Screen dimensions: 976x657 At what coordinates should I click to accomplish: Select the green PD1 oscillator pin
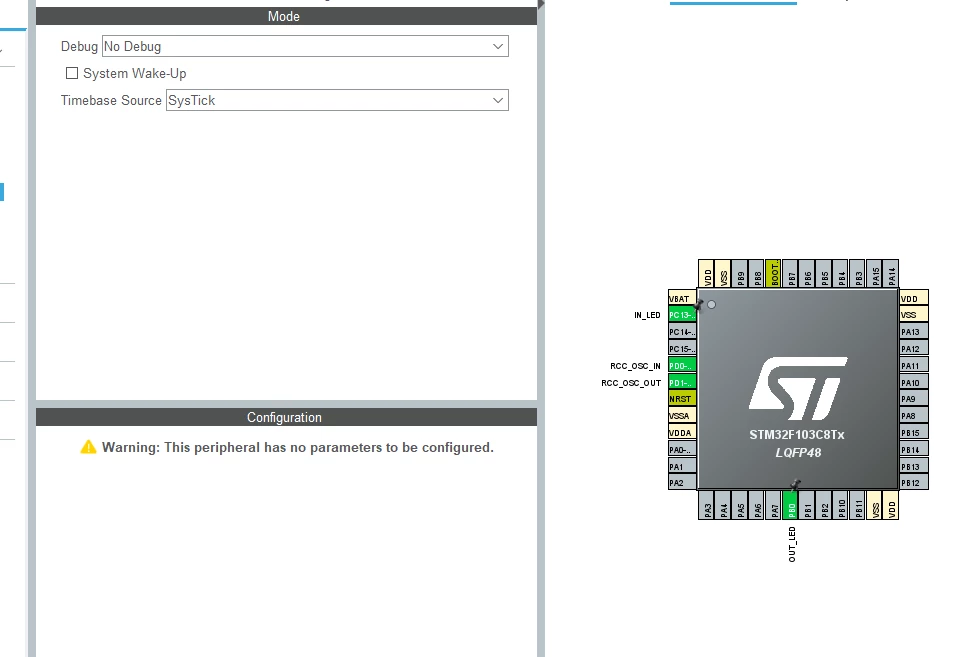pyautogui.click(x=682, y=382)
